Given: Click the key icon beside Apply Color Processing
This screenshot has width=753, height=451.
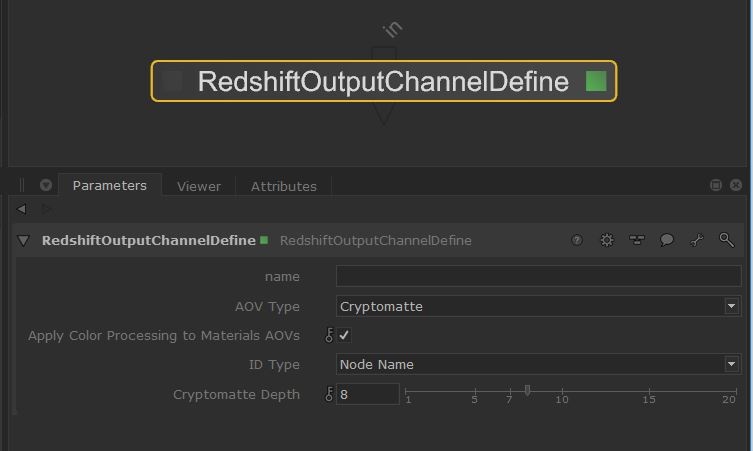Looking at the screenshot, I should point(329,335).
